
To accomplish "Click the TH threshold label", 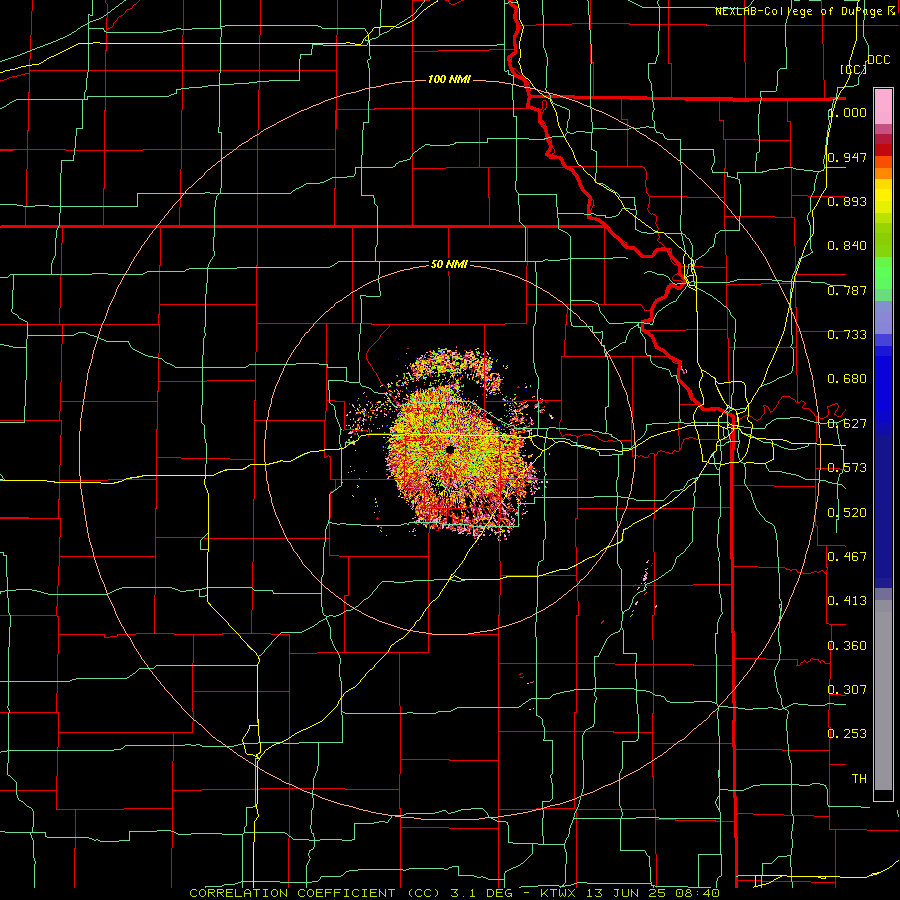I will click(859, 778).
